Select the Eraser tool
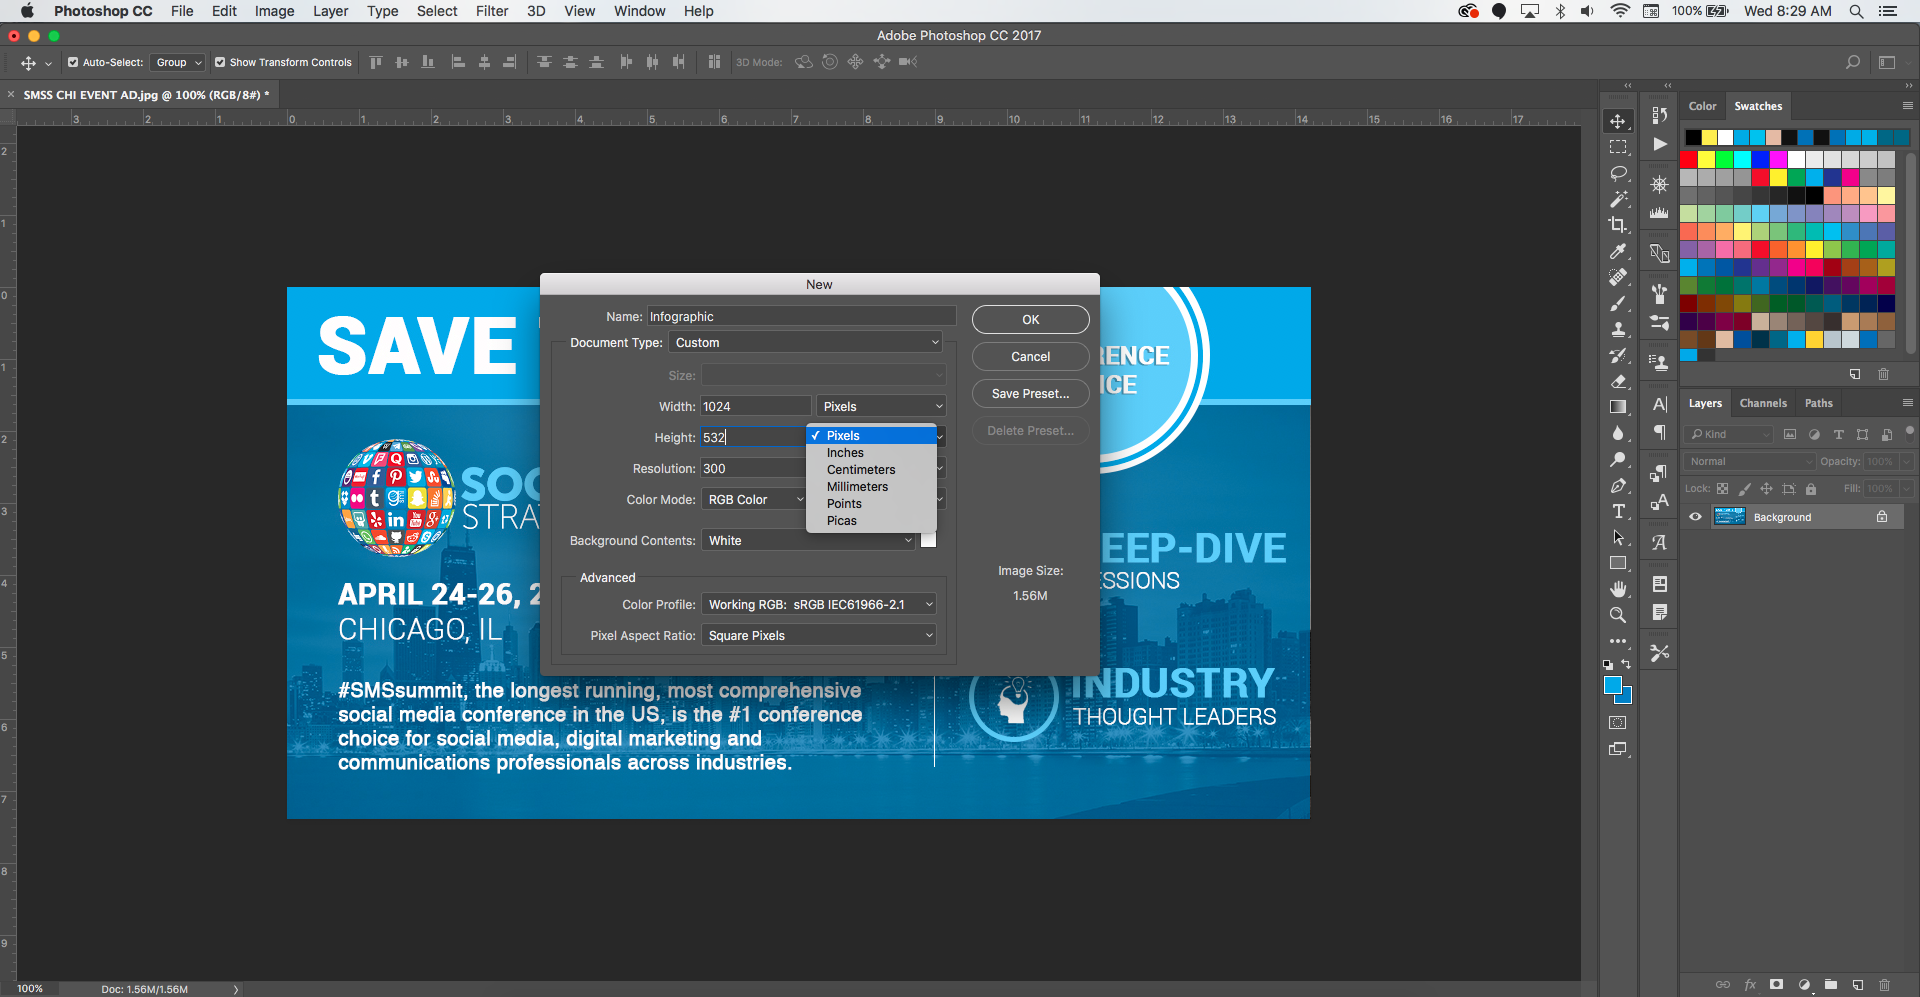 point(1618,381)
